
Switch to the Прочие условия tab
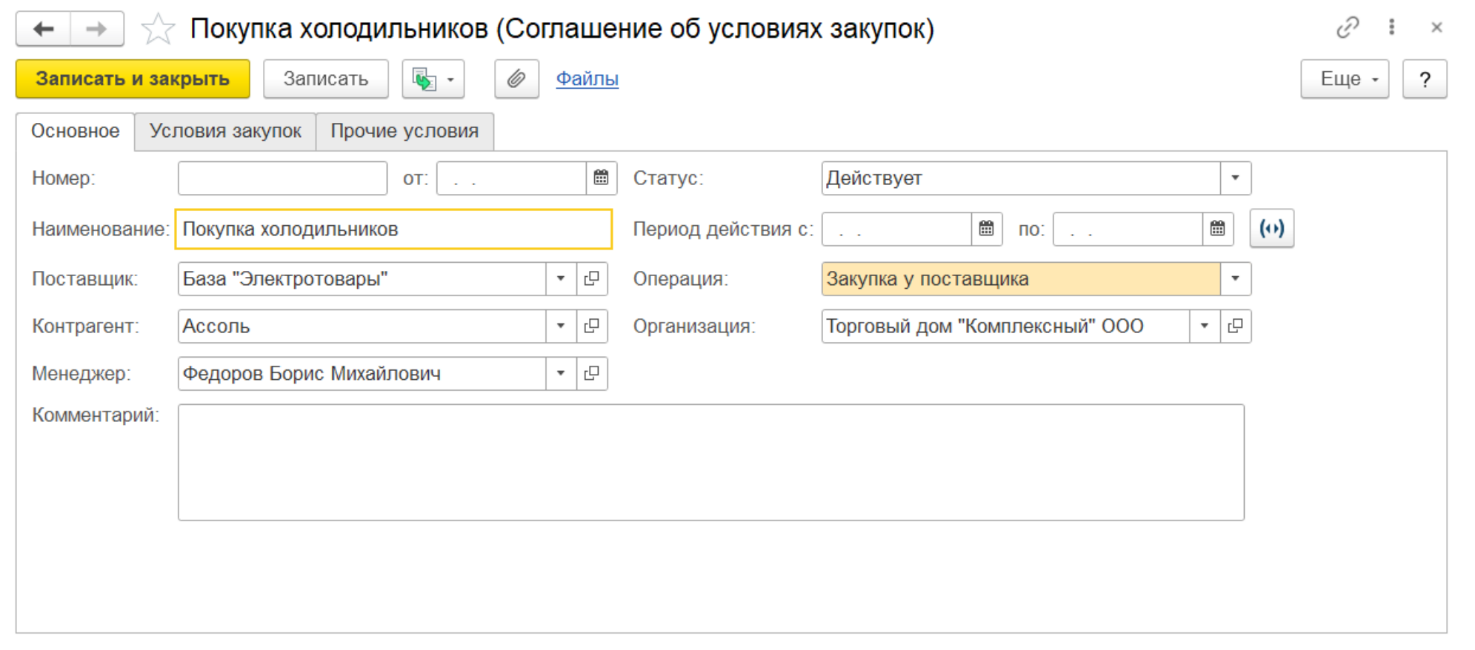coord(404,131)
